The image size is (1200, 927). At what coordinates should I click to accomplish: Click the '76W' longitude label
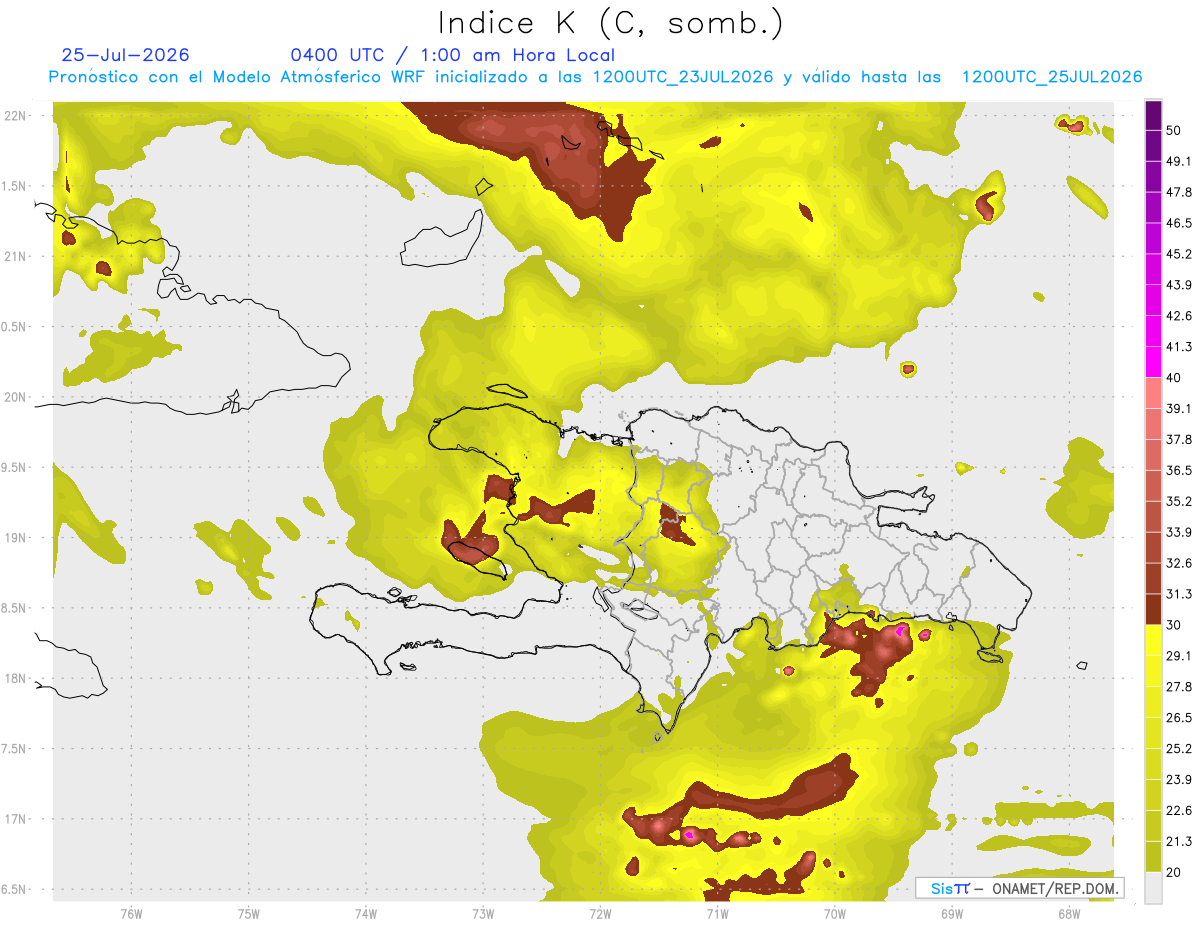pyautogui.click(x=131, y=914)
